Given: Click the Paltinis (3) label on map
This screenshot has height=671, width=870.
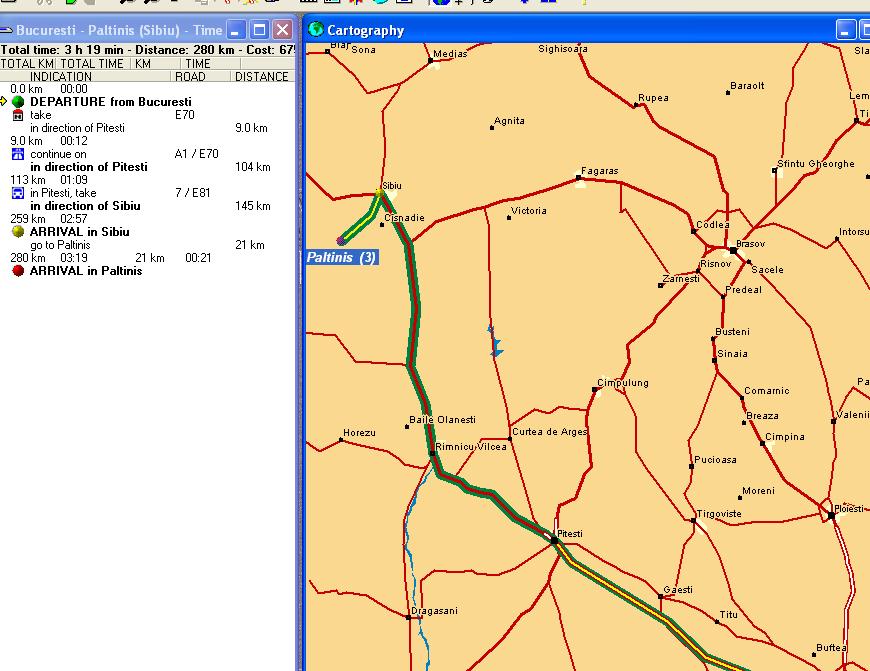Looking at the screenshot, I should click(341, 258).
